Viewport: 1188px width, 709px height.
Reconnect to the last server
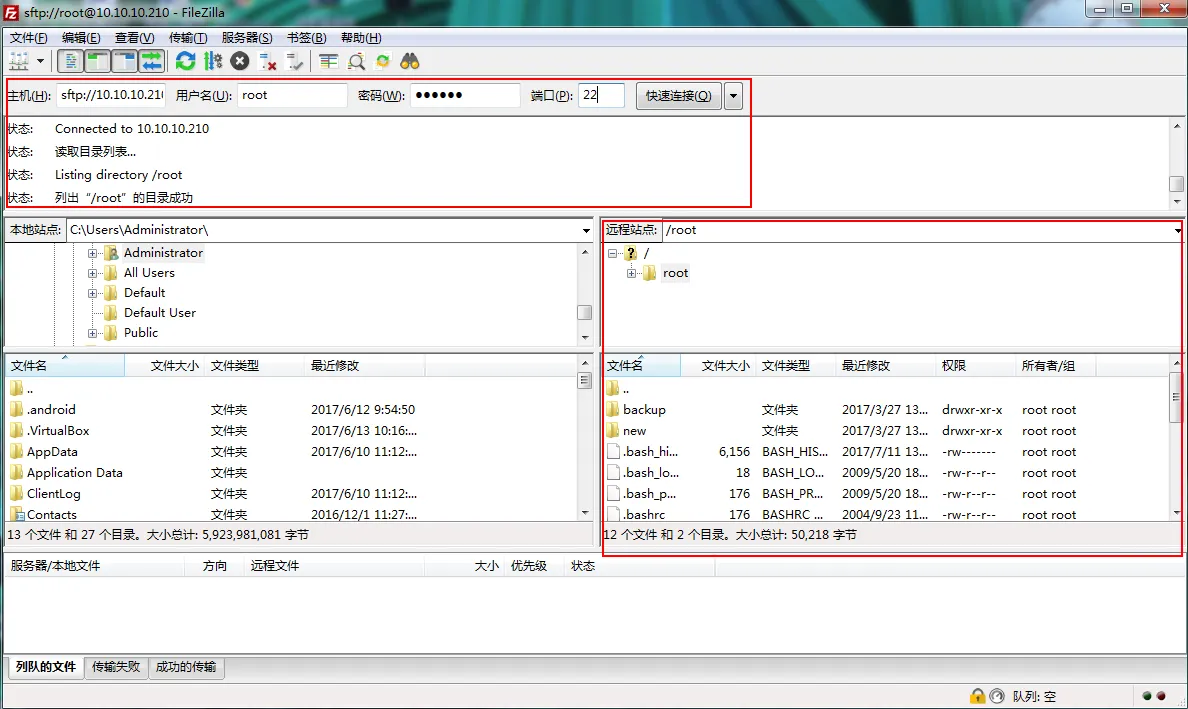[295, 61]
